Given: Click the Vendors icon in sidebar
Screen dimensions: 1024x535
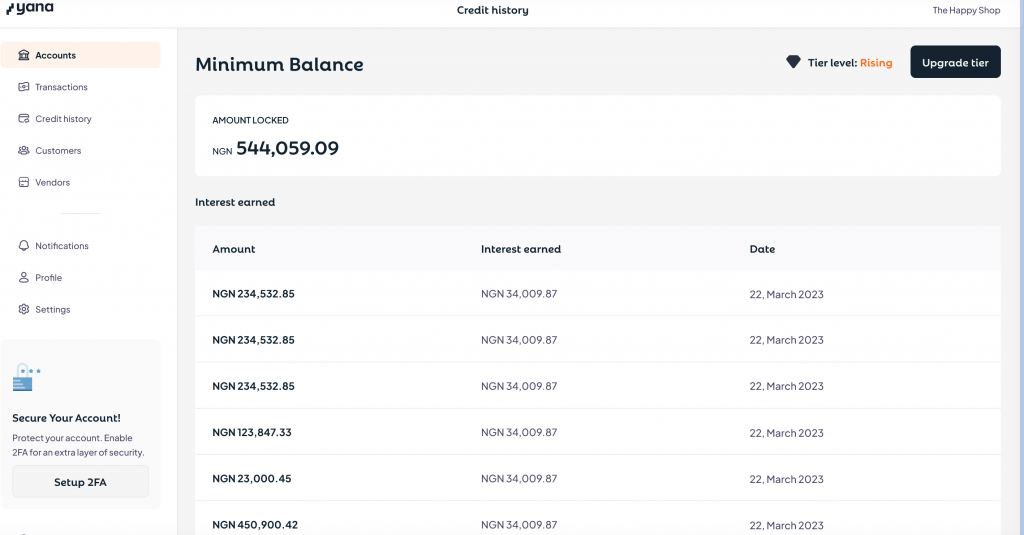Looking at the screenshot, I should click(24, 183).
